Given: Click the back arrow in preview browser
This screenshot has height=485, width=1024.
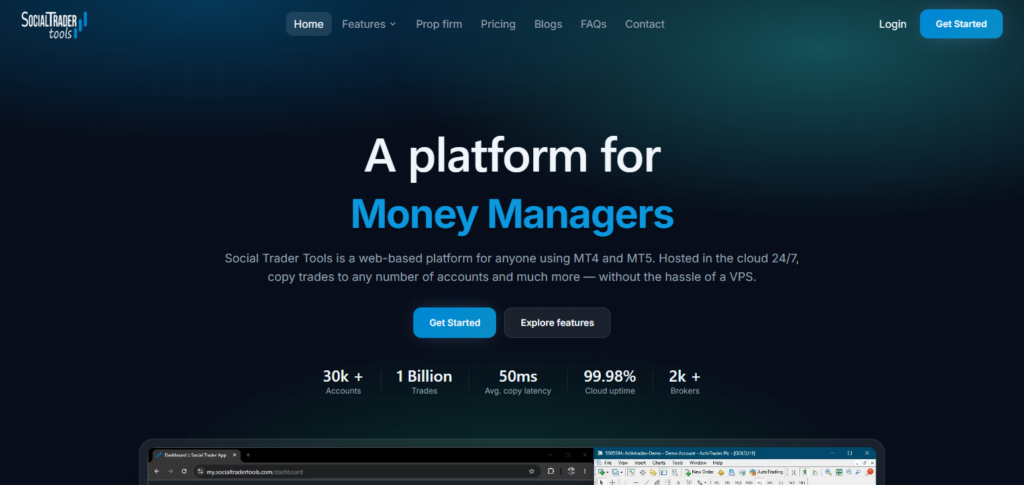Looking at the screenshot, I should coord(157,471).
